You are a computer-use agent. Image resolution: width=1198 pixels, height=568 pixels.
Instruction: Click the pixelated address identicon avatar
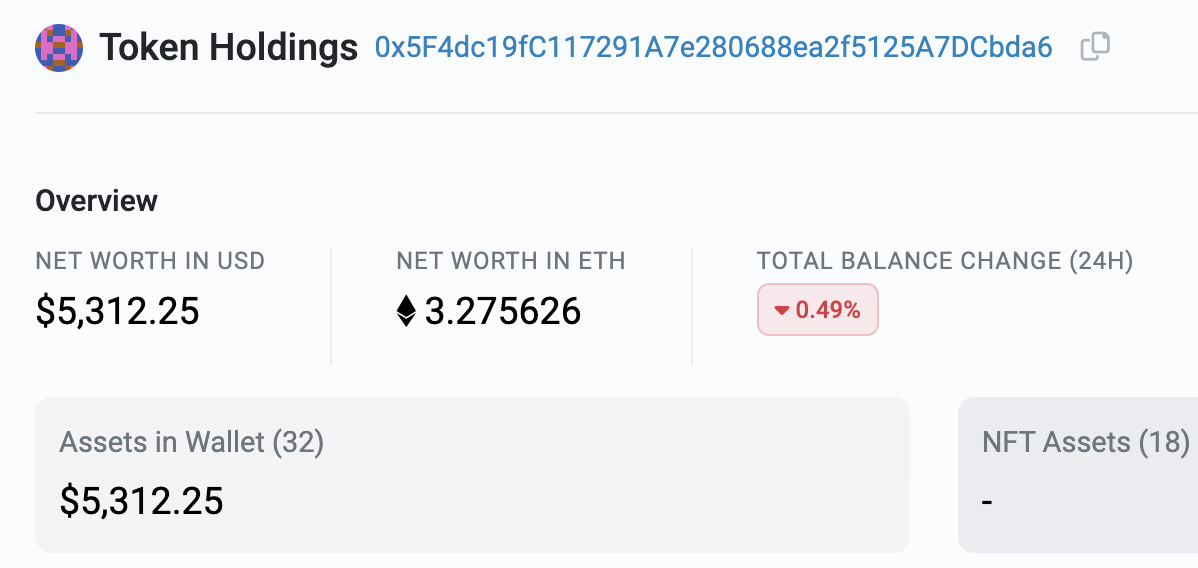tap(59, 47)
